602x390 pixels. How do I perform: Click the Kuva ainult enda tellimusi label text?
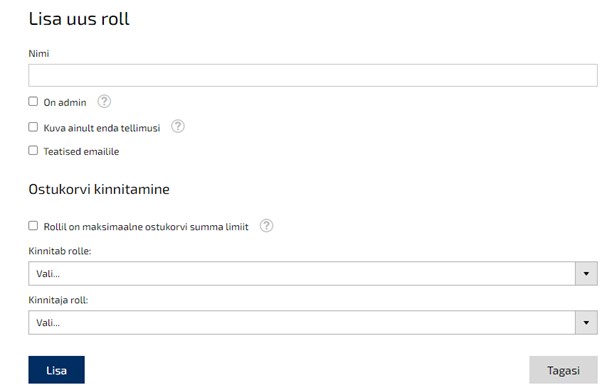[x=102, y=128]
